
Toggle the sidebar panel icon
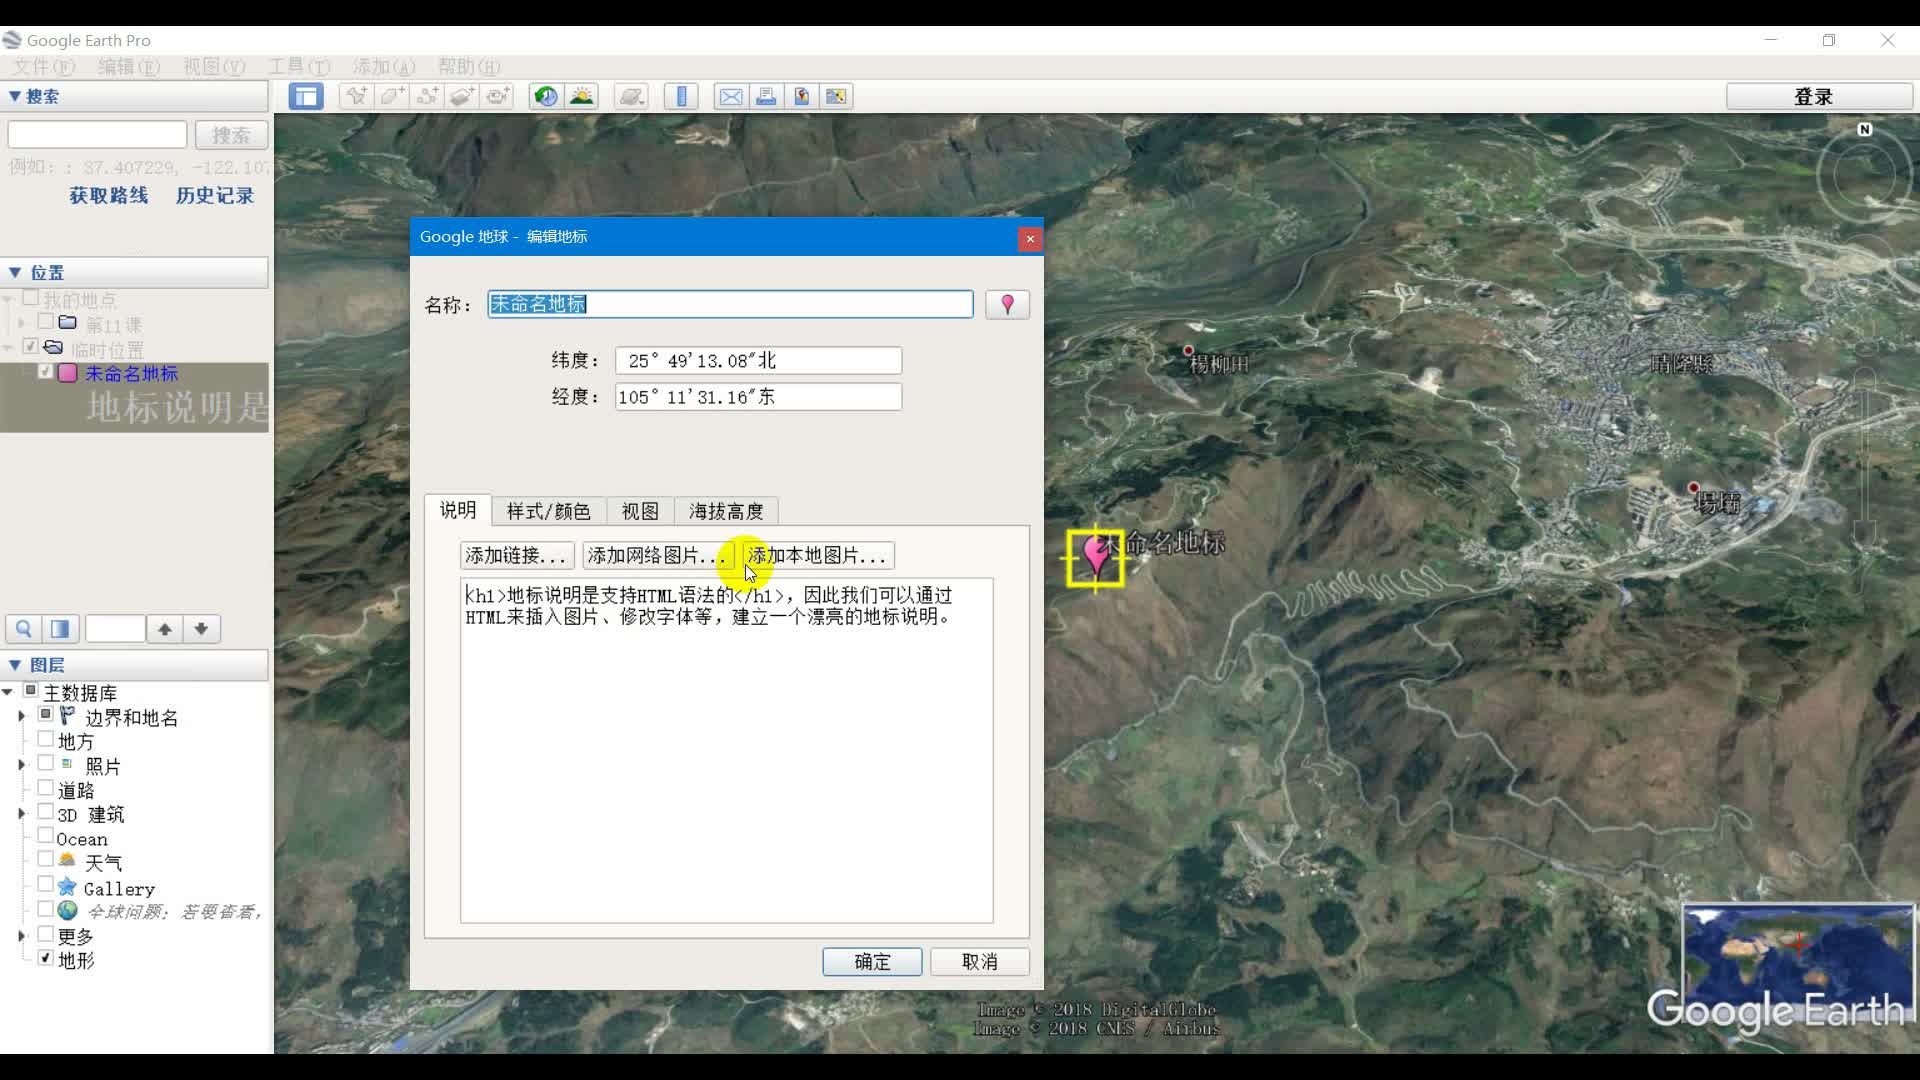click(306, 96)
